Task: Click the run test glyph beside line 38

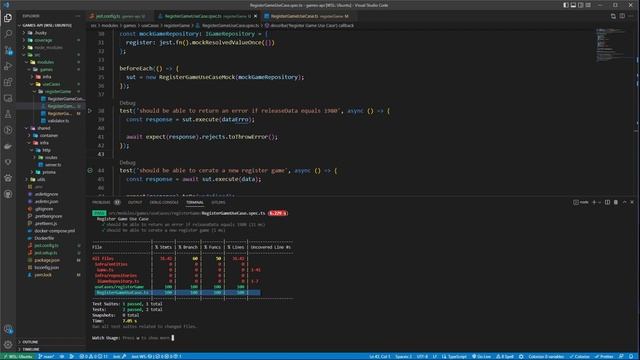Action: click(x=90, y=111)
